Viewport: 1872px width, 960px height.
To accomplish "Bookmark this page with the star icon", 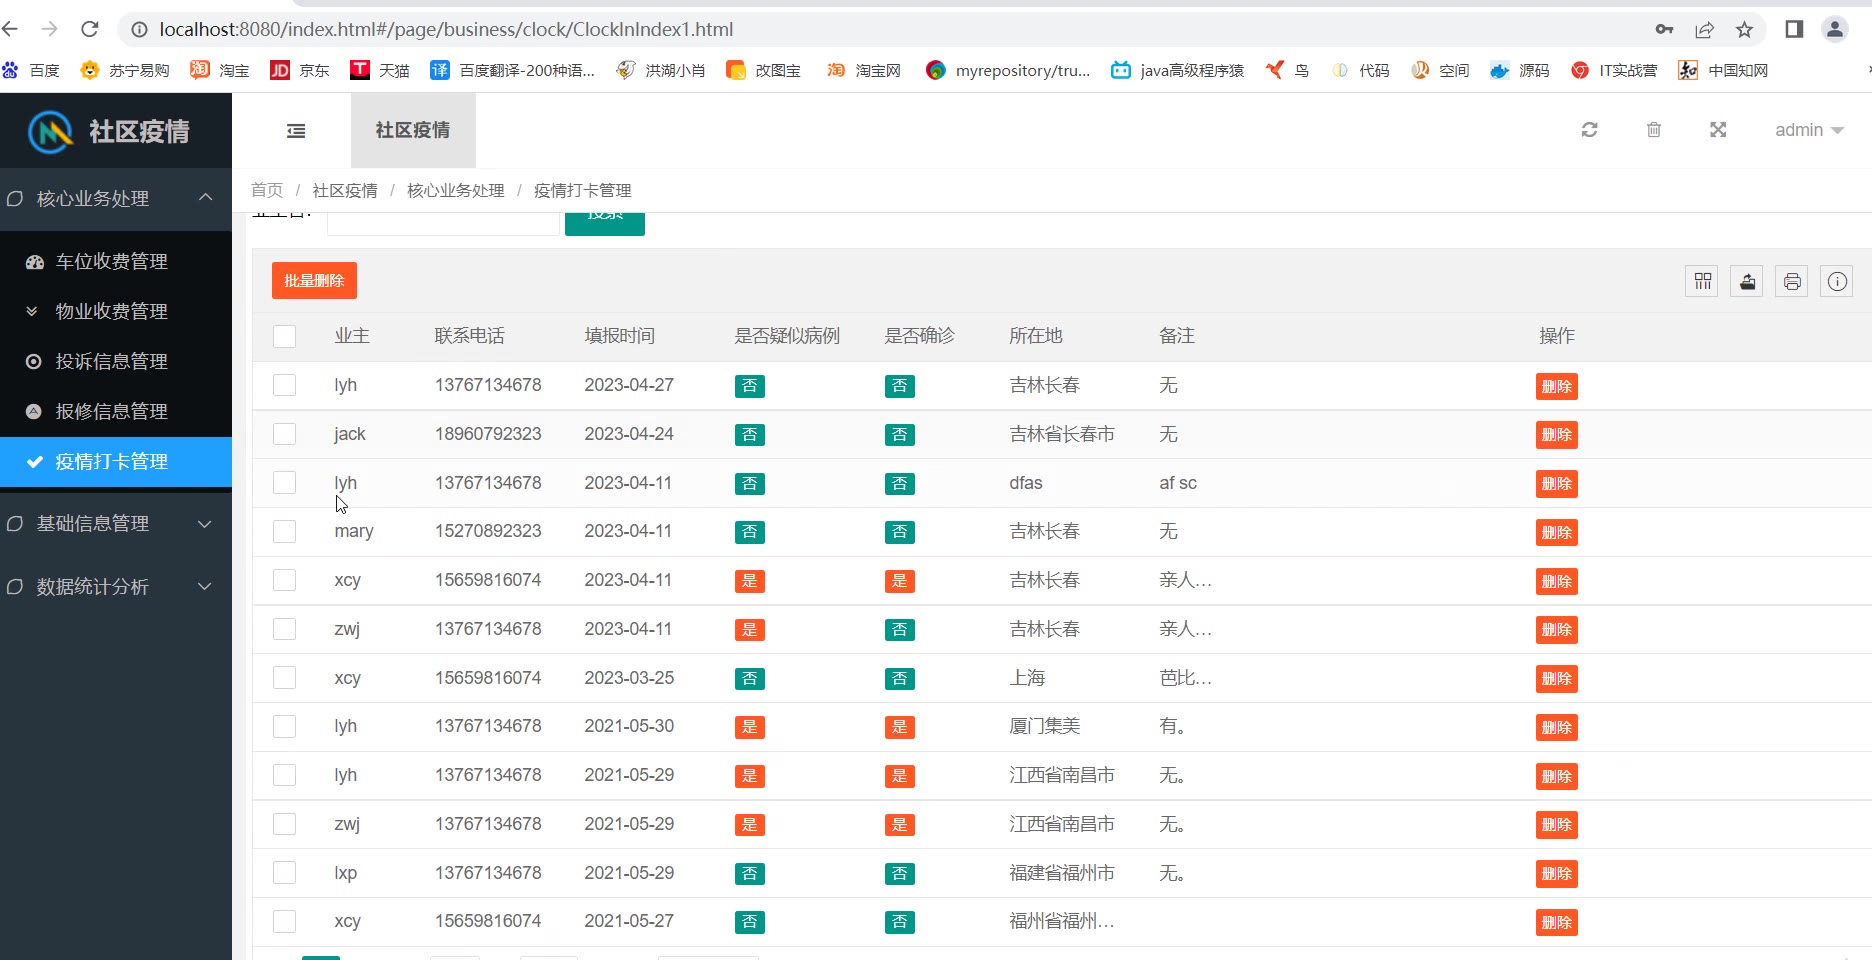I will point(1745,30).
